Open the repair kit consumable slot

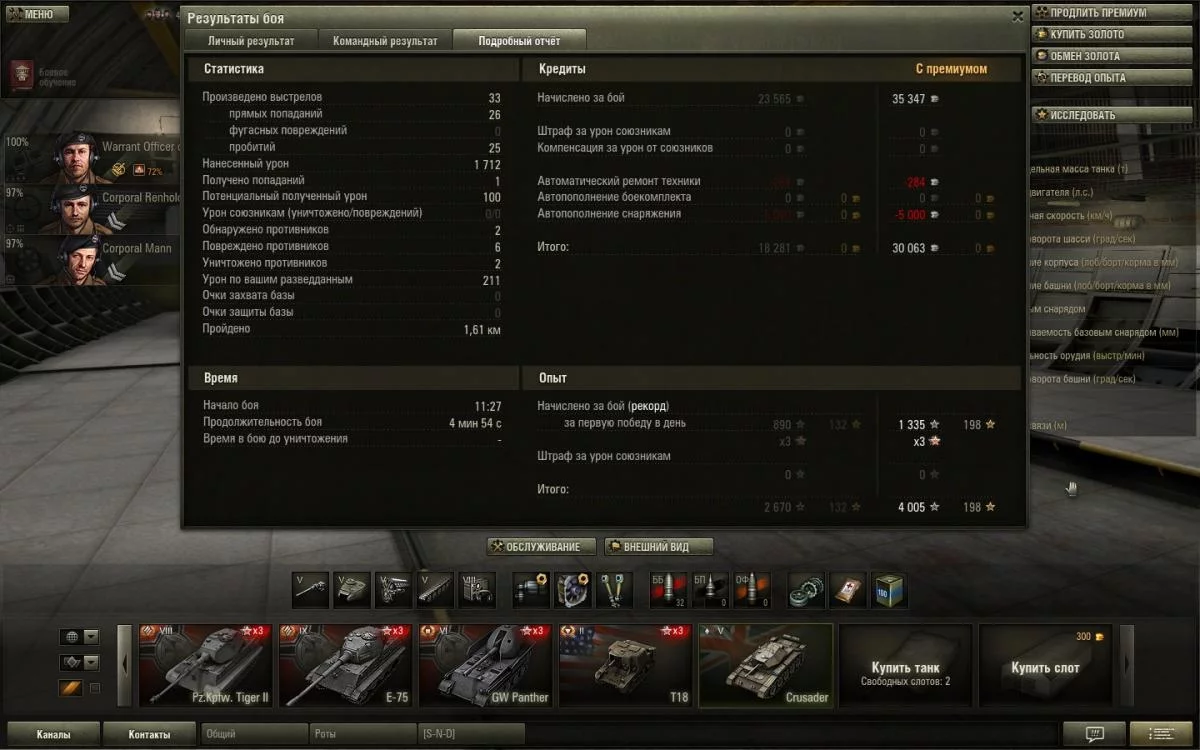(806, 590)
